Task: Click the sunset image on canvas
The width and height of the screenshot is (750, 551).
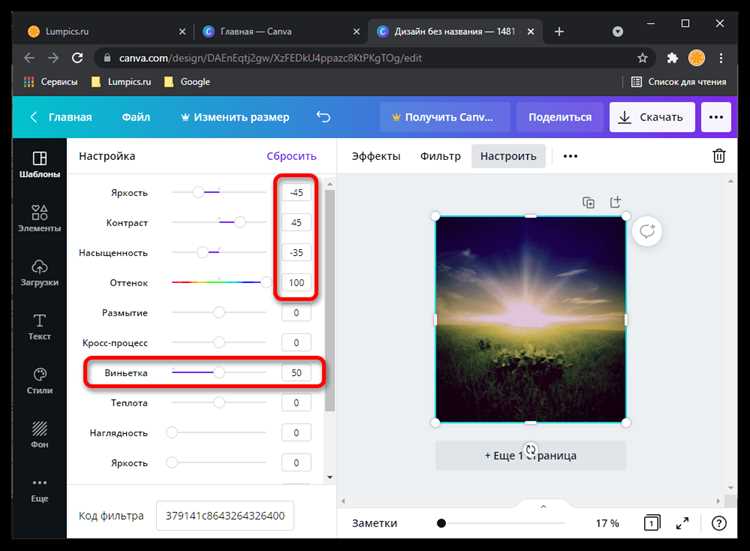Action: click(530, 320)
